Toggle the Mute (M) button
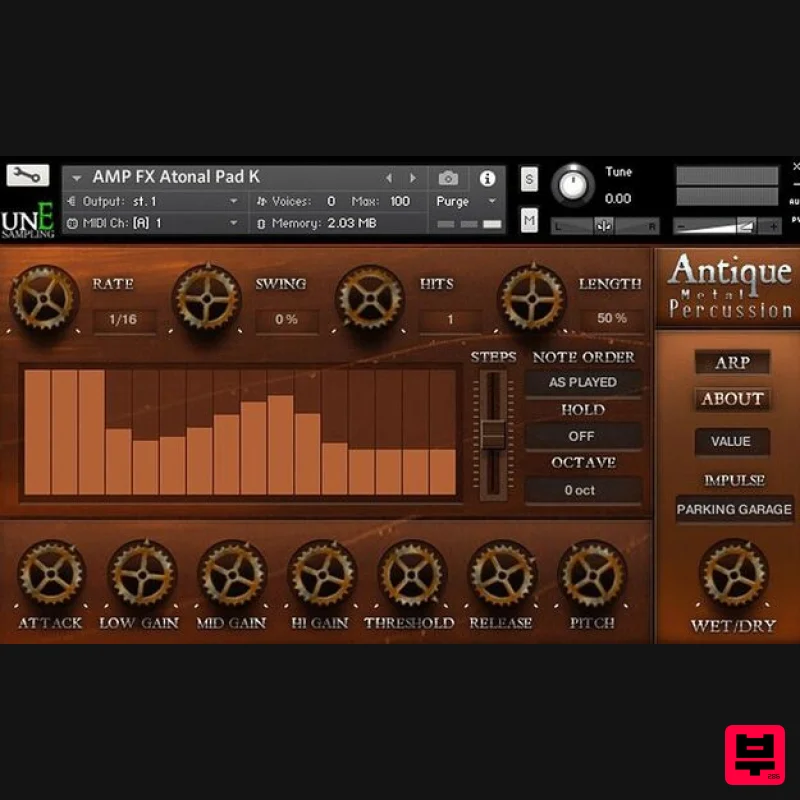 coord(529,219)
